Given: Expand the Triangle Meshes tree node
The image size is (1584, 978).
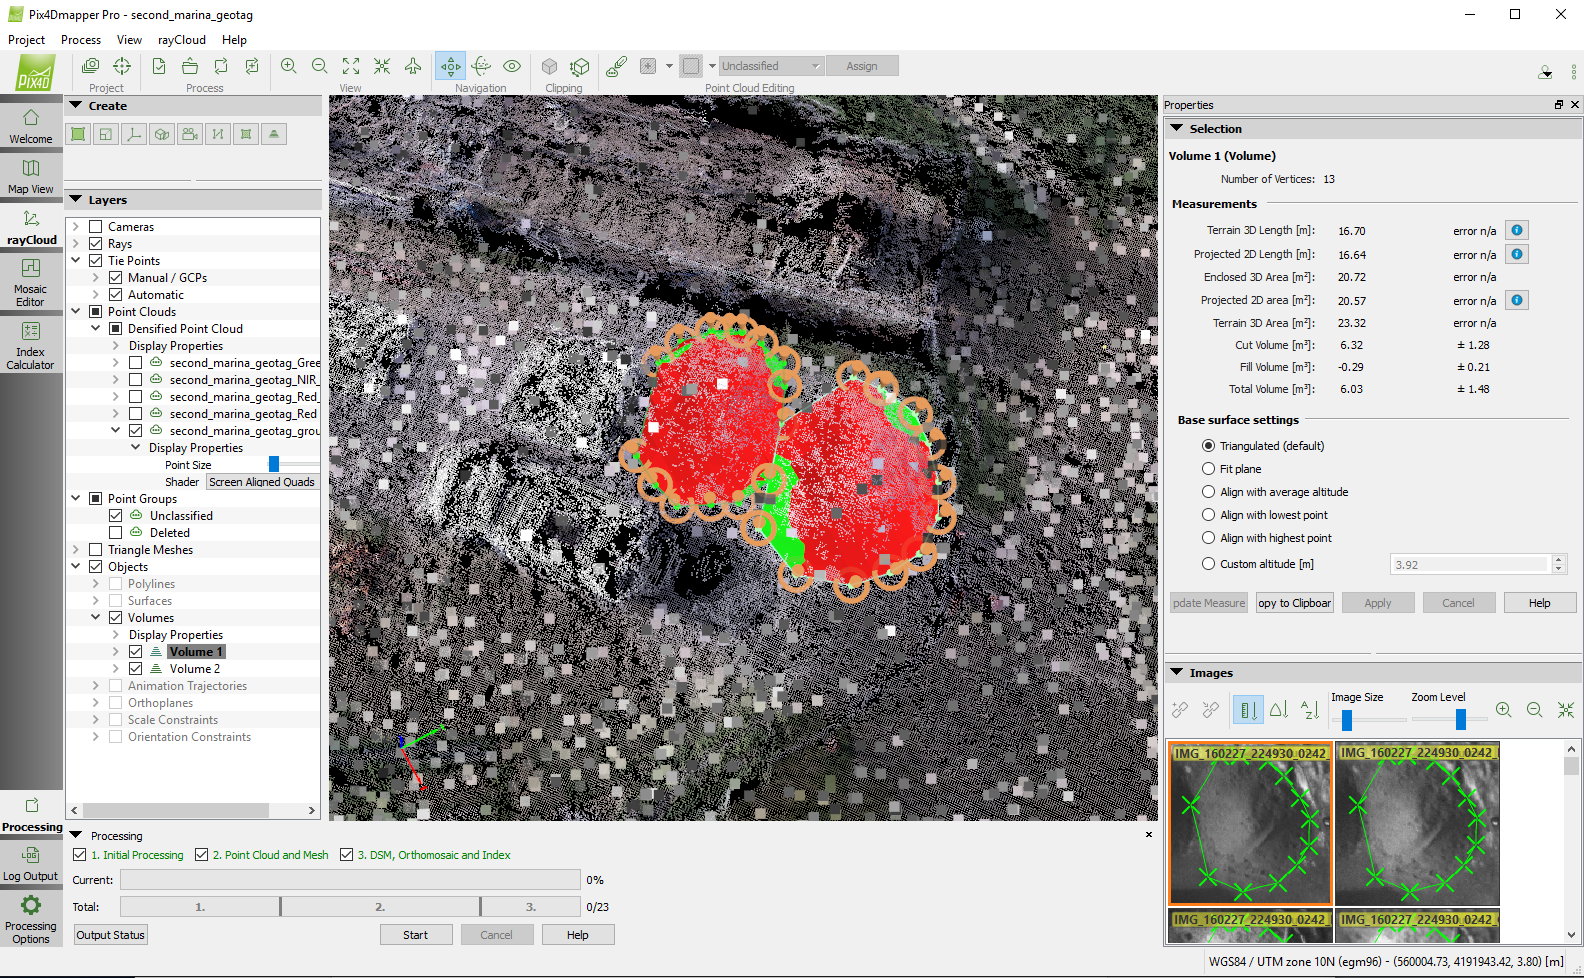Looking at the screenshot, I should [76, 550].
